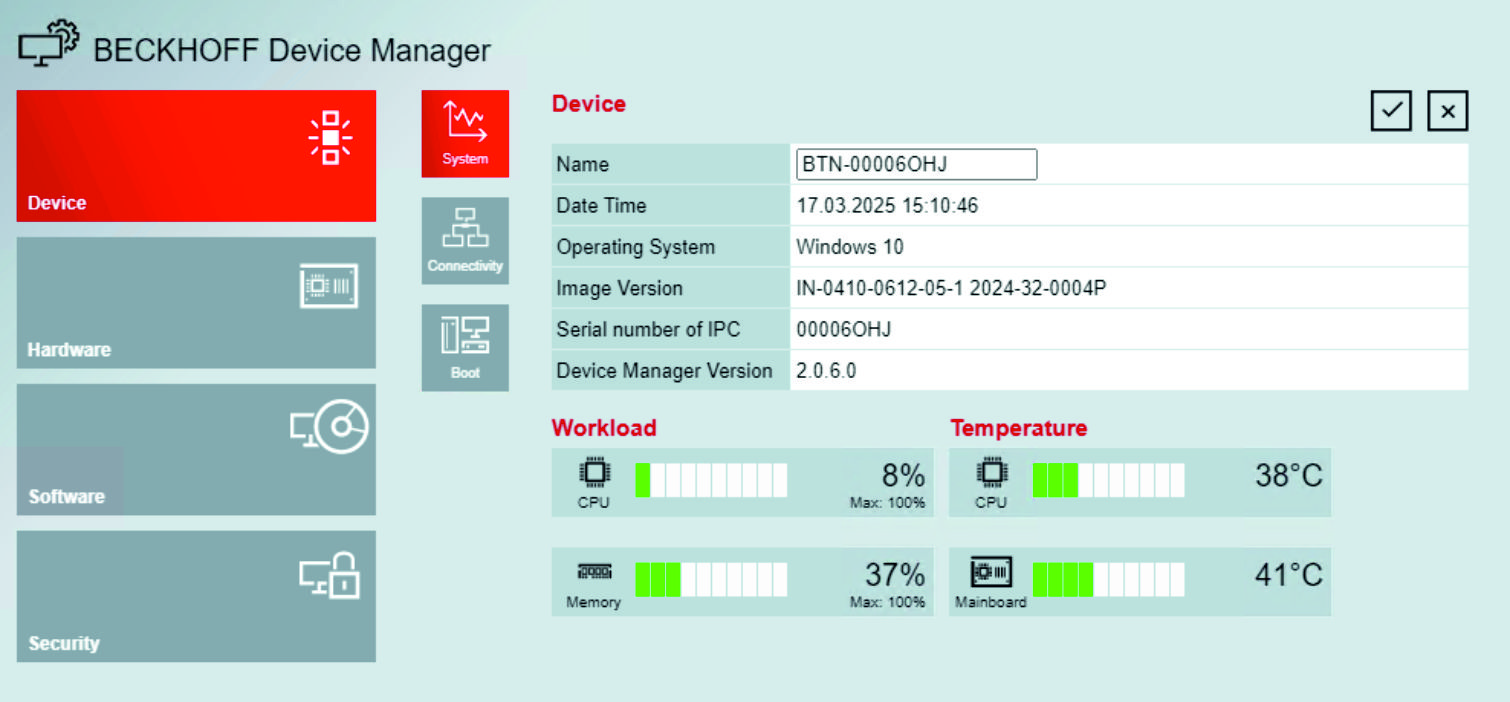Click the CPU workload icon
The image size is (1510, 702).
pyautogui.click(x=594, y=473)
